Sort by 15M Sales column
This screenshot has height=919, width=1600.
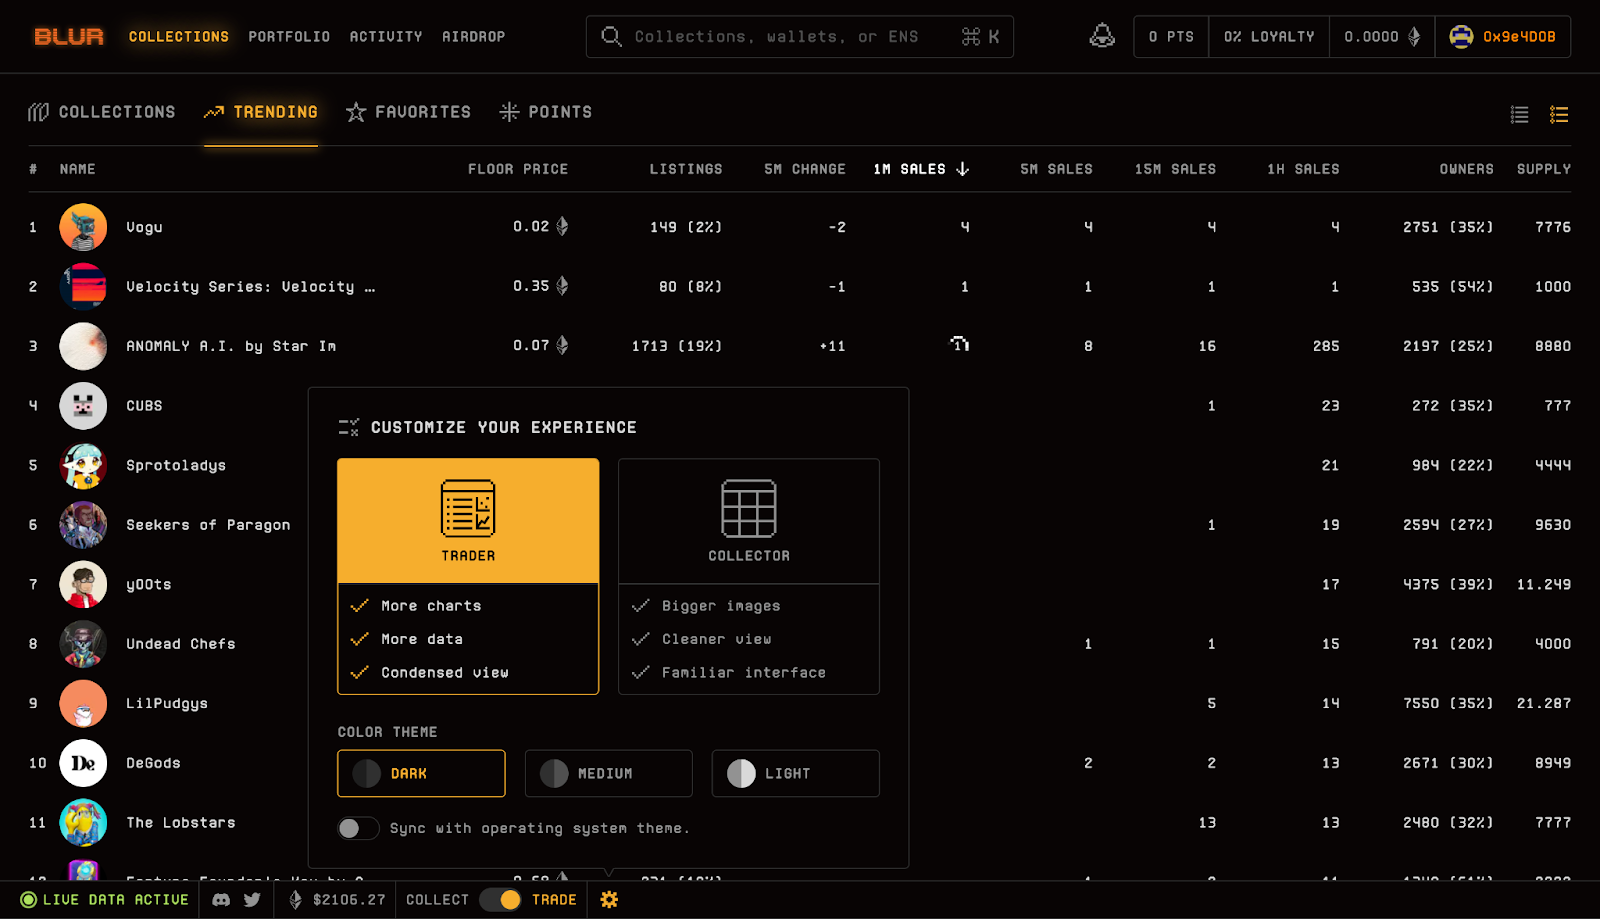pyautogui.click(x=1175, y=169)
